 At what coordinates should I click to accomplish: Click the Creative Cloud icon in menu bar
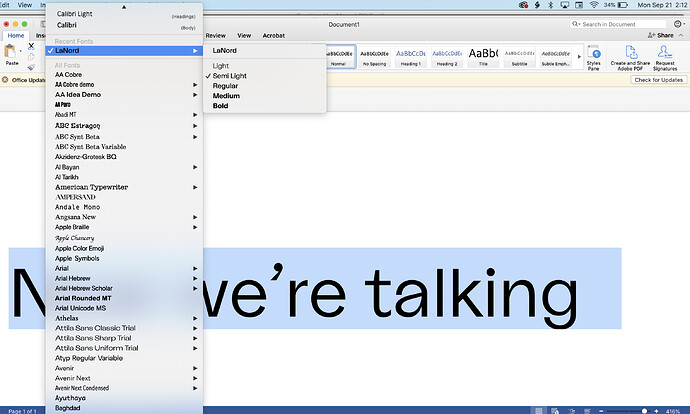point(523,5)
